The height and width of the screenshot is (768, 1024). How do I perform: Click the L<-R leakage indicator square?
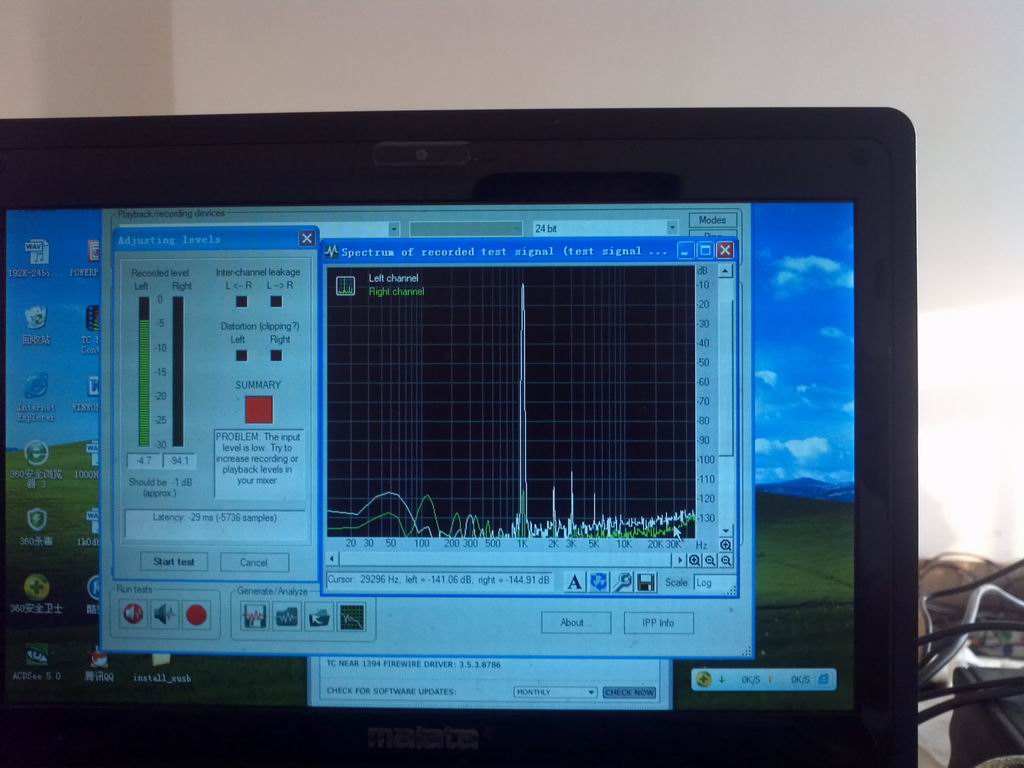(x=242, y=302)
